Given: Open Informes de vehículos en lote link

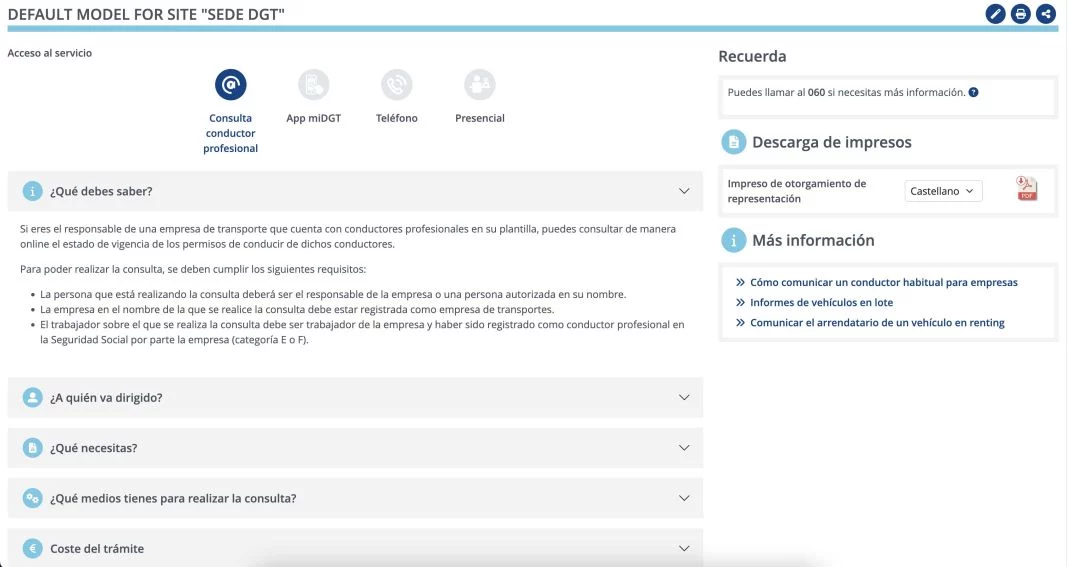Looking at the screenshot, I should coord(821,303).
